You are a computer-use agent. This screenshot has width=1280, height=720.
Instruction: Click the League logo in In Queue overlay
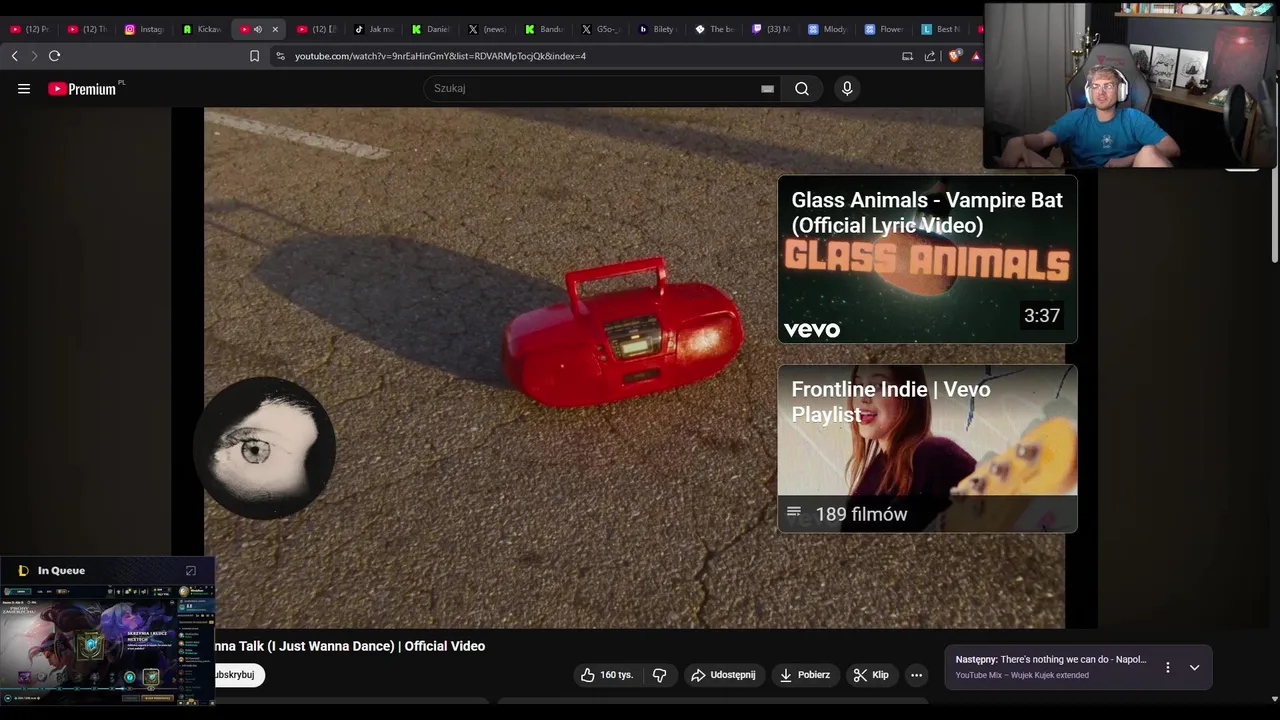click(x=23, y=571)
